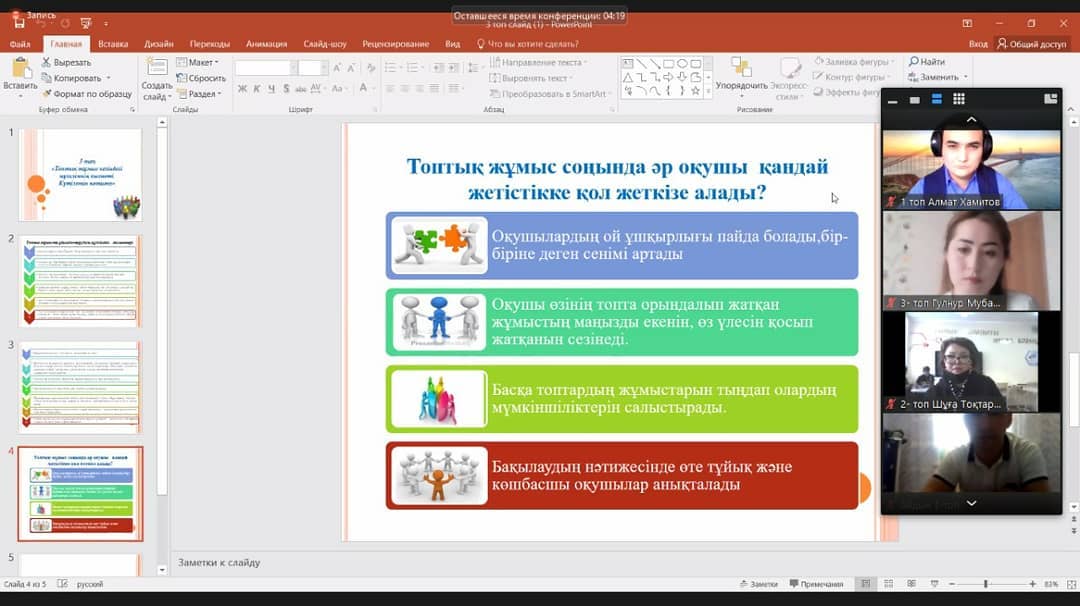This screenshot has height=606, width=1080.
Task: Cut selection with Вырезать
Action: 66,62
